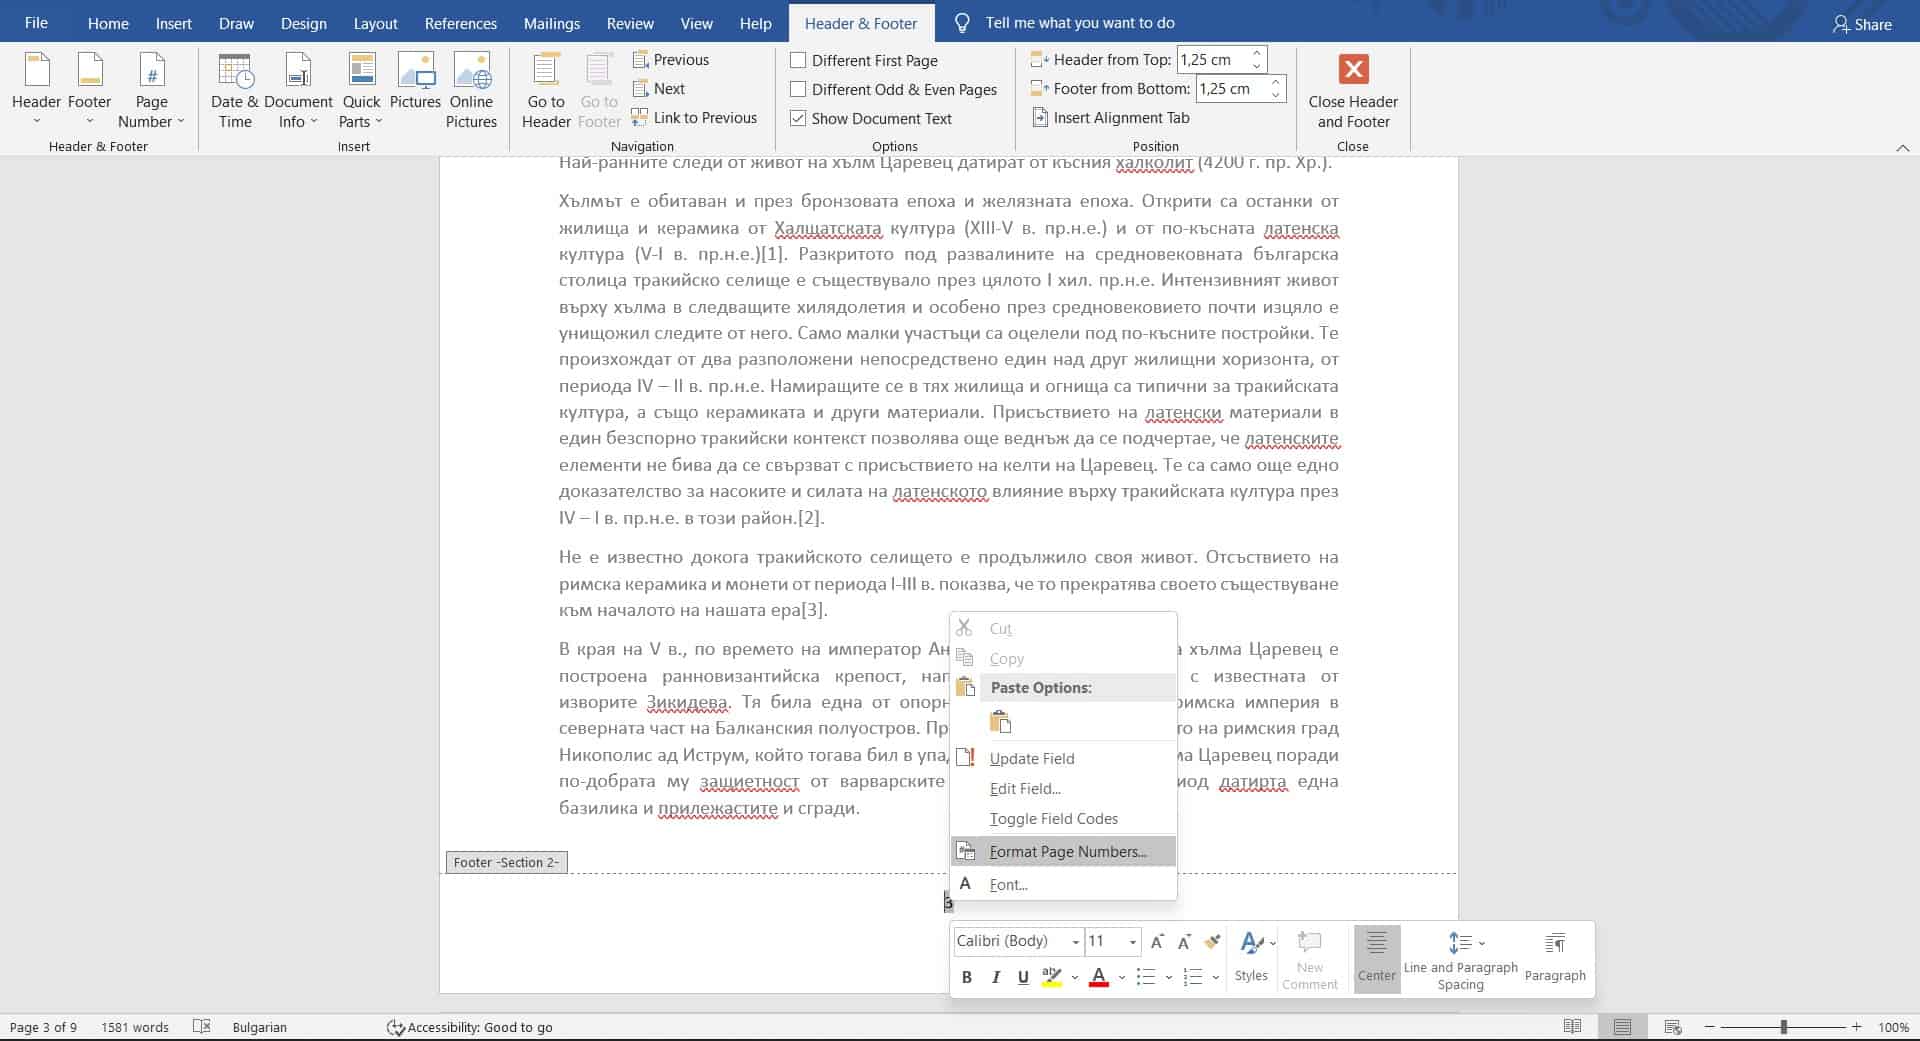Expand font color options arrow
The height and width of the screenshot is (1041, 1920).
click(x=1122, y=977)
